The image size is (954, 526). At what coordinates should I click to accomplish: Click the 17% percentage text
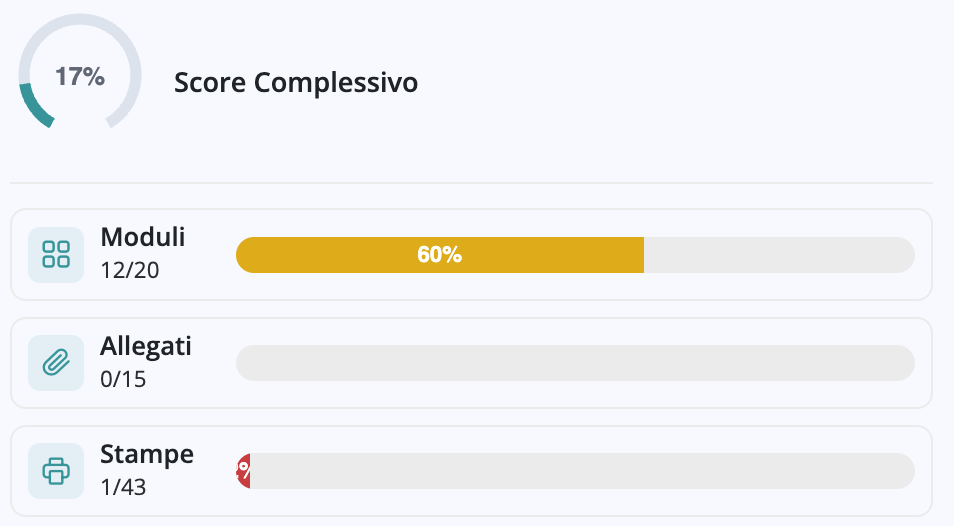tap(80, 77)
